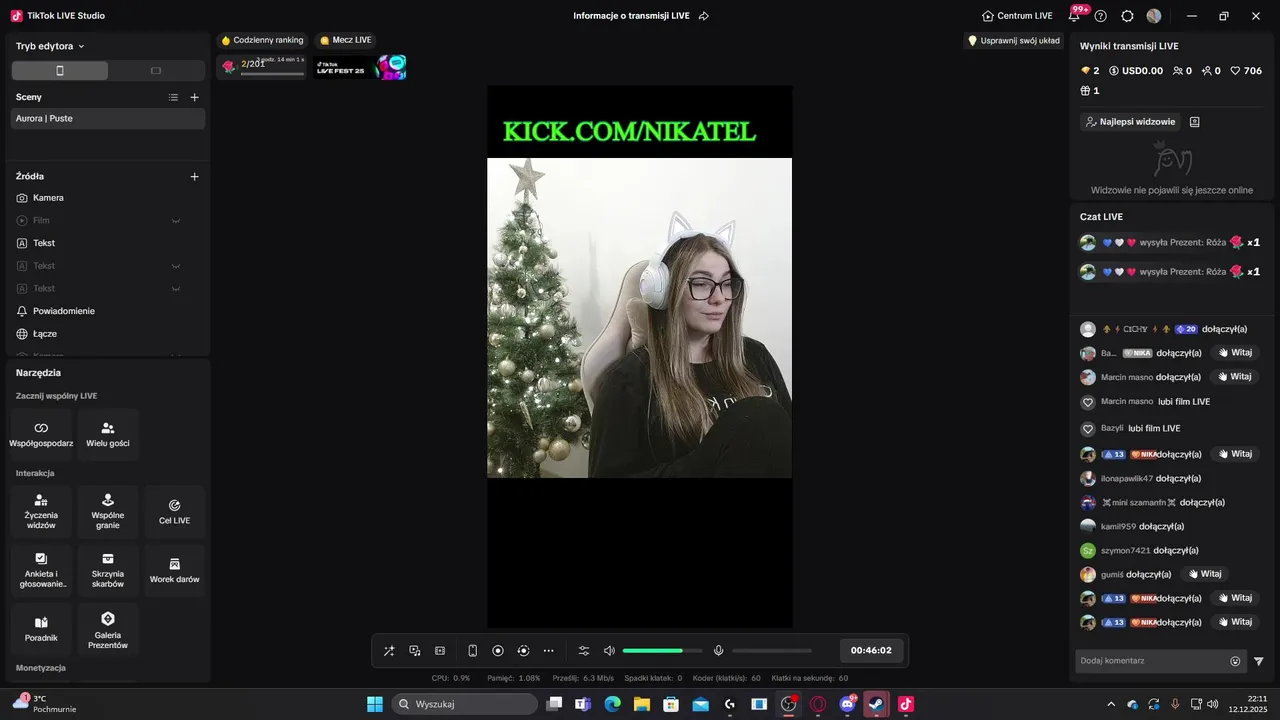Open the notifications bell with 99+ badge
Screen dimensions: 1280x720
[x=1074, y=16]
